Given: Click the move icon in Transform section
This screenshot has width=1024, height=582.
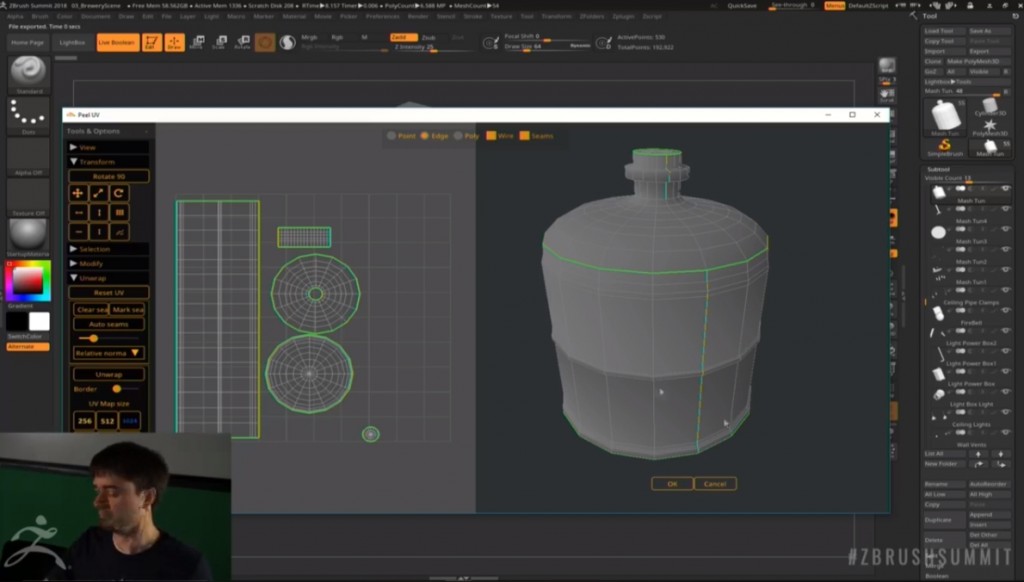Looking at the screenshot, I should [x=78, y=193].
